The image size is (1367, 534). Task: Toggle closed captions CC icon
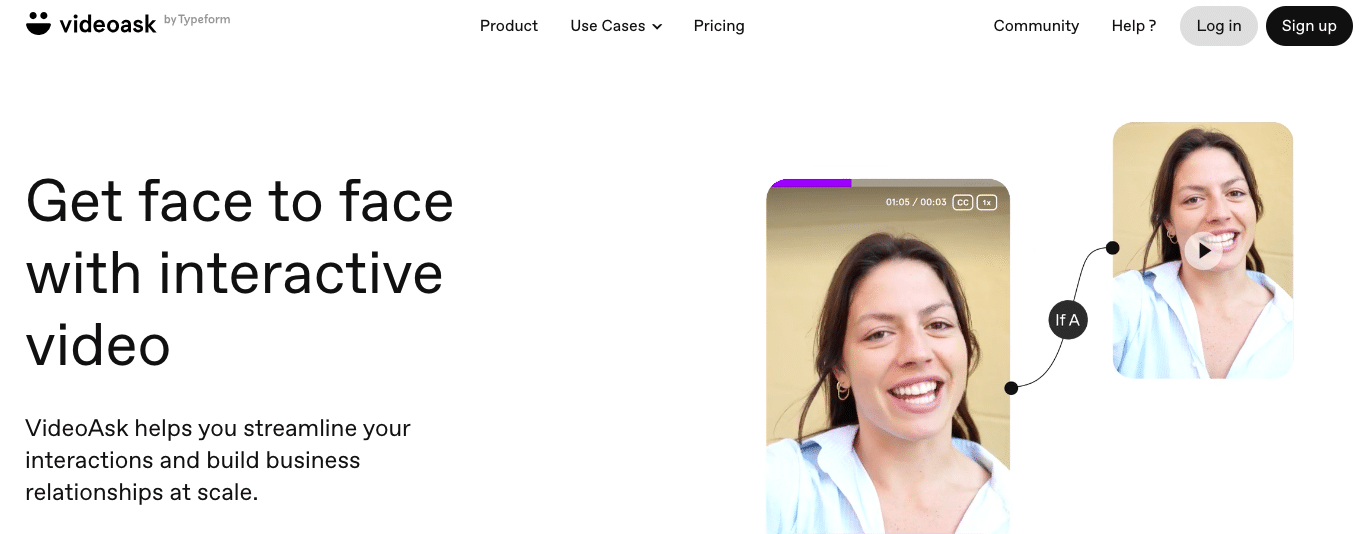962,202
